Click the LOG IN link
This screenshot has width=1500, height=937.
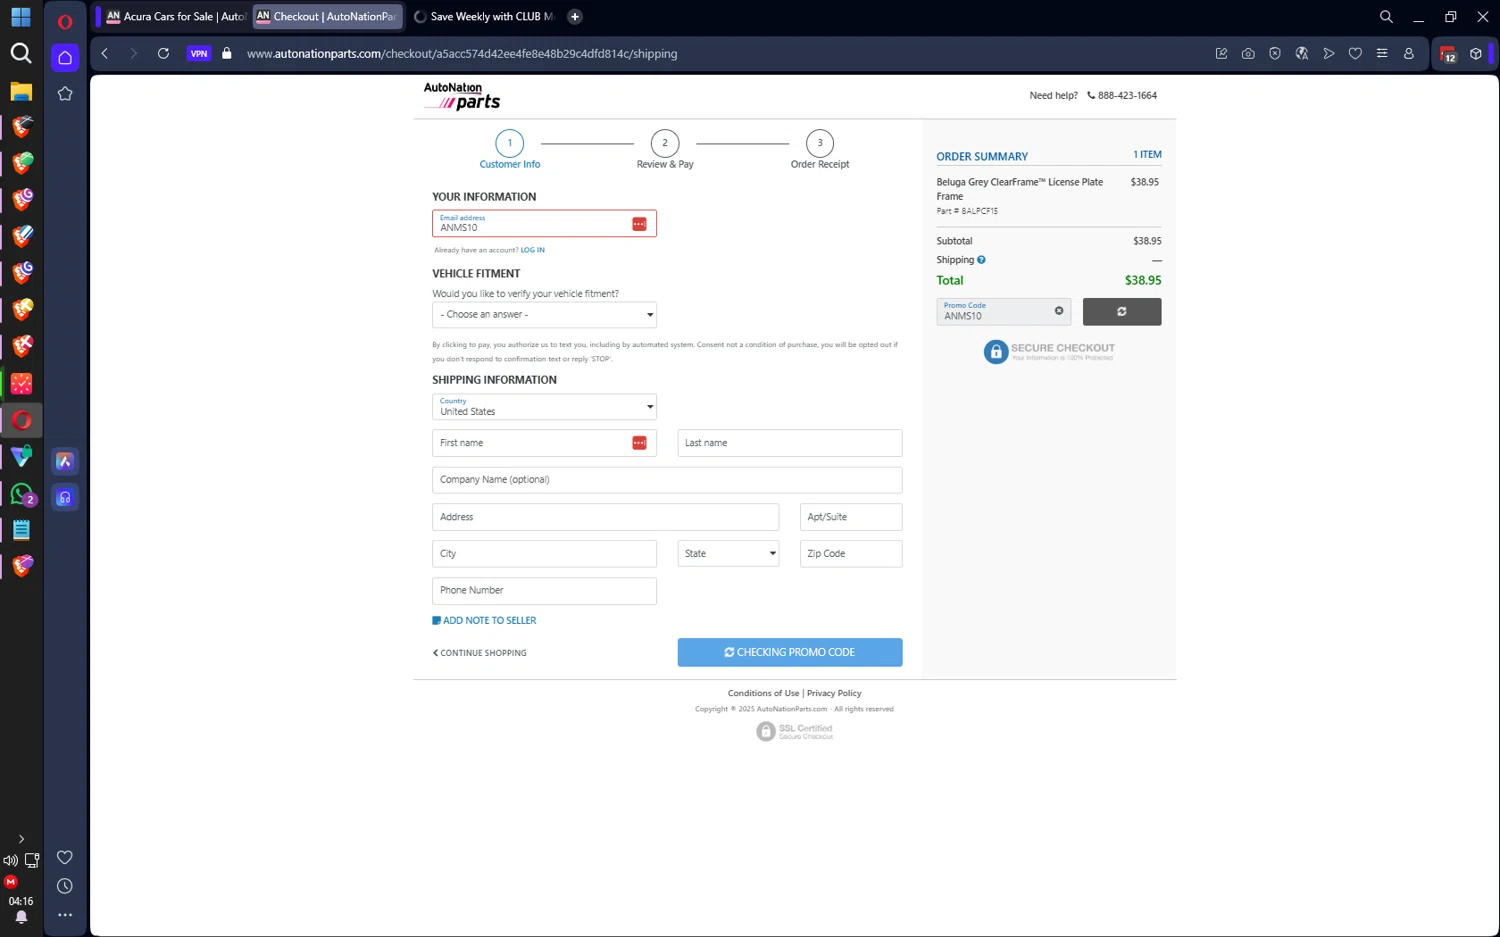coord(532,250)
